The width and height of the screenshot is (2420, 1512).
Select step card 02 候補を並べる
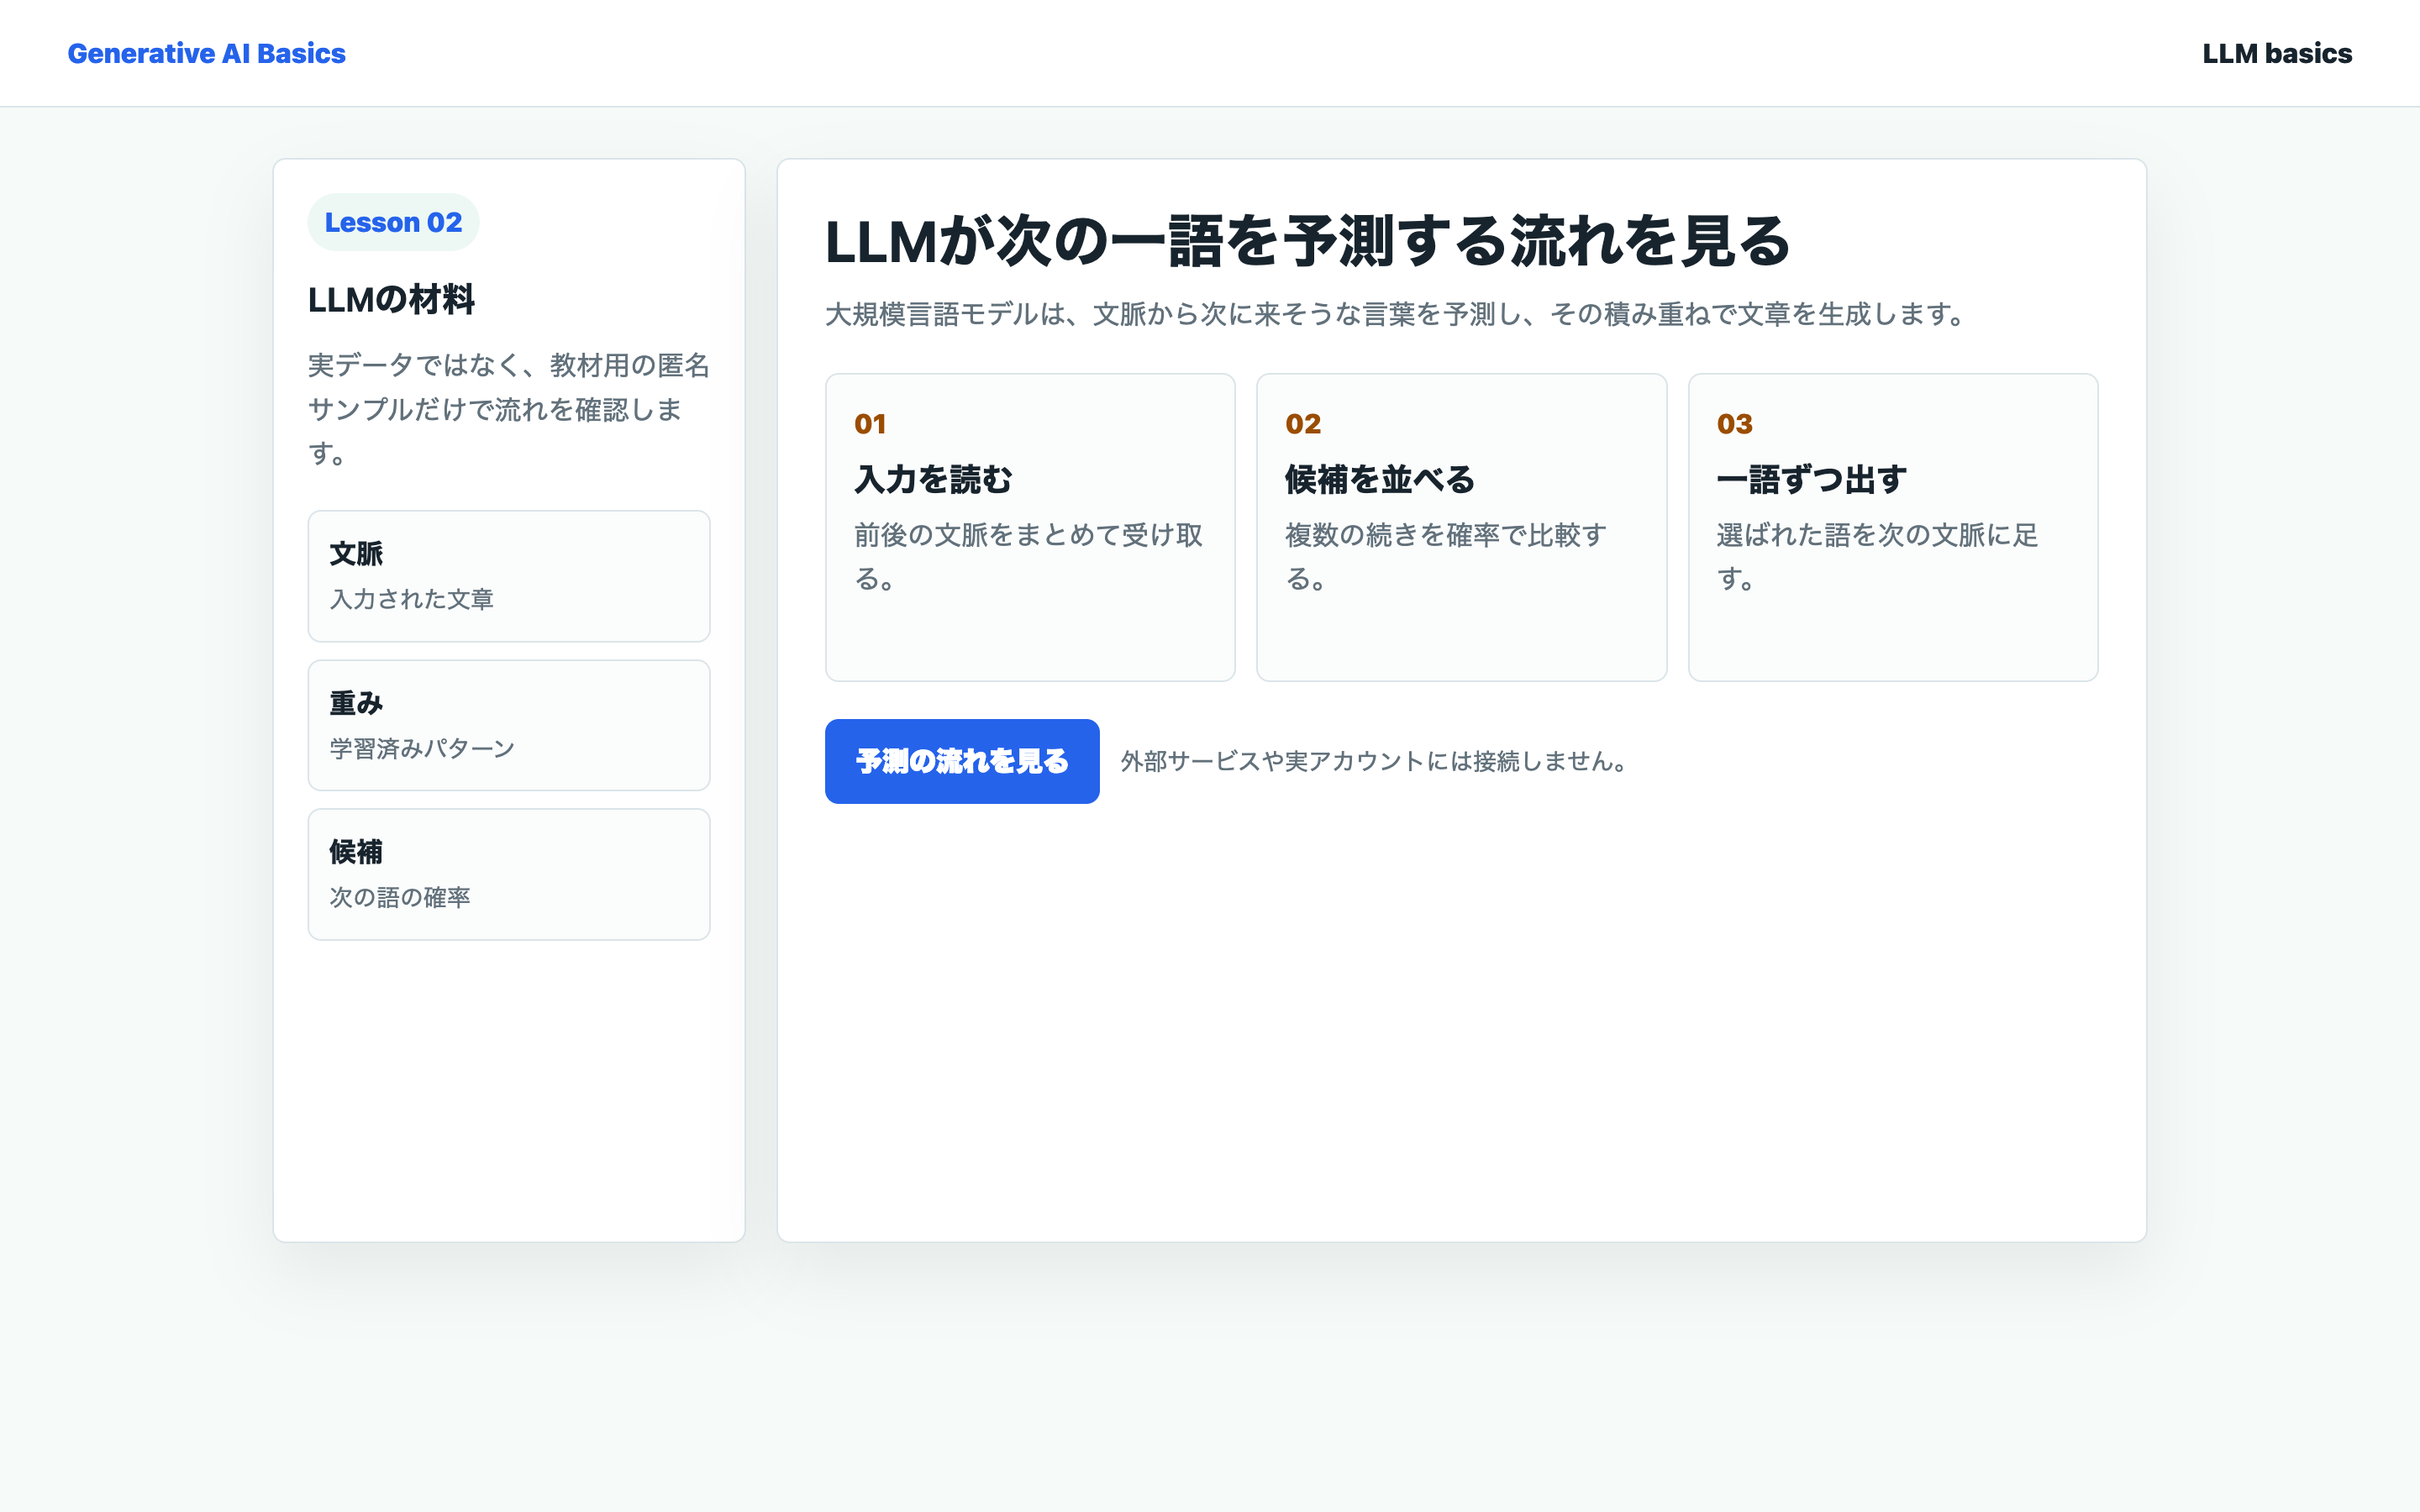[1461, 527]
